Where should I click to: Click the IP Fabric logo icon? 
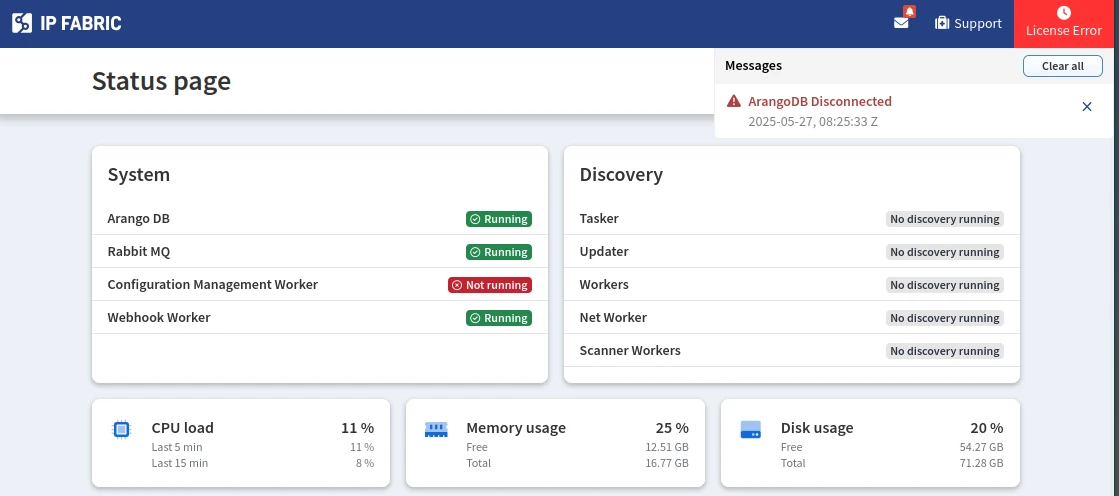click(22, 23)
